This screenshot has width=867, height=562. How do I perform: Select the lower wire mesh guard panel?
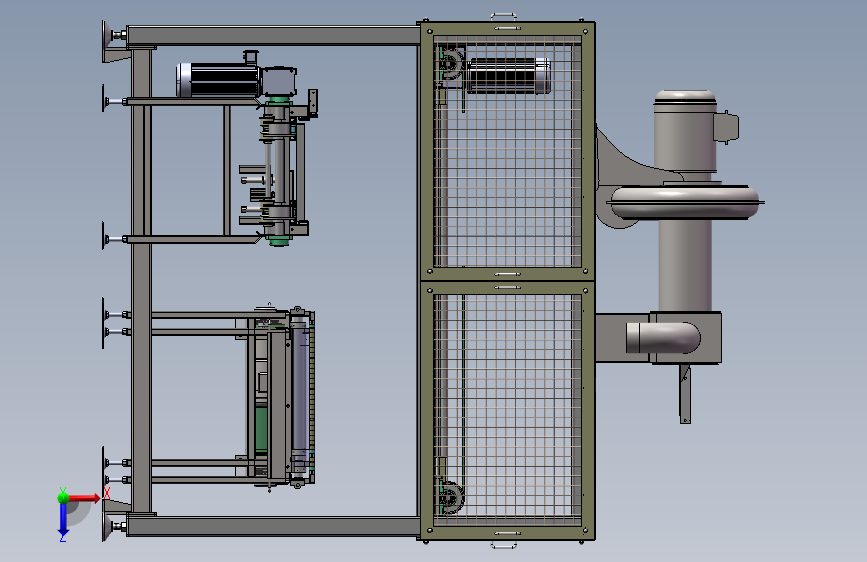[508, 409]
